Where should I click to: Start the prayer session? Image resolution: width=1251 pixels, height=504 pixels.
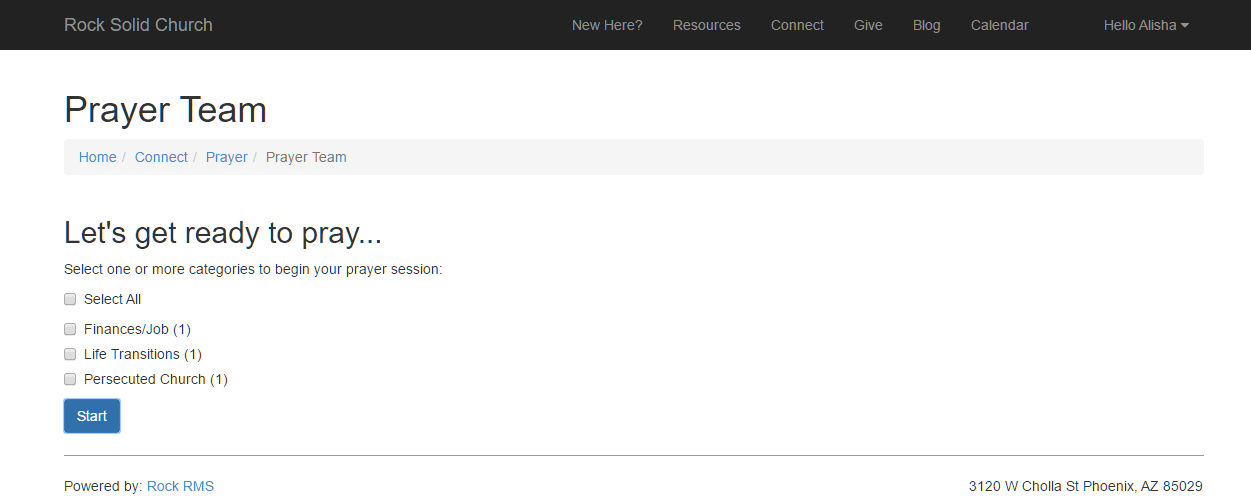(92, 416)
